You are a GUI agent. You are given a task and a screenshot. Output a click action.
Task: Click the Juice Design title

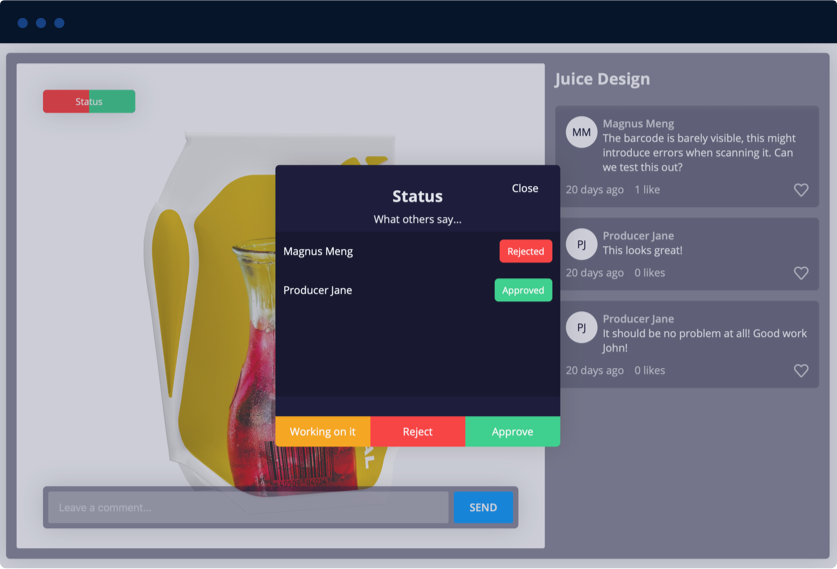[x=602, y=79]
